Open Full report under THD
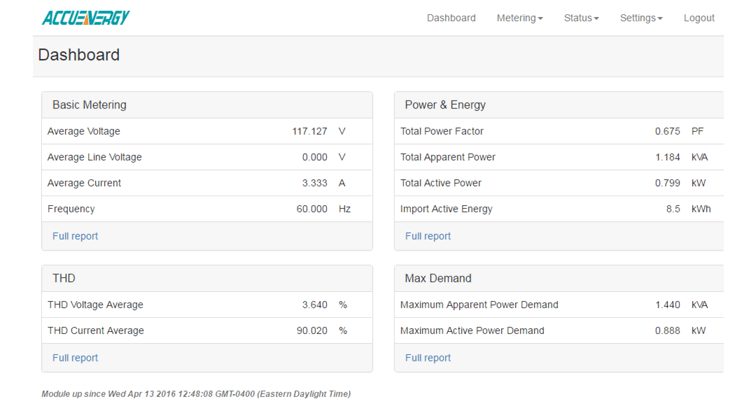 click(x=75, y=358)
